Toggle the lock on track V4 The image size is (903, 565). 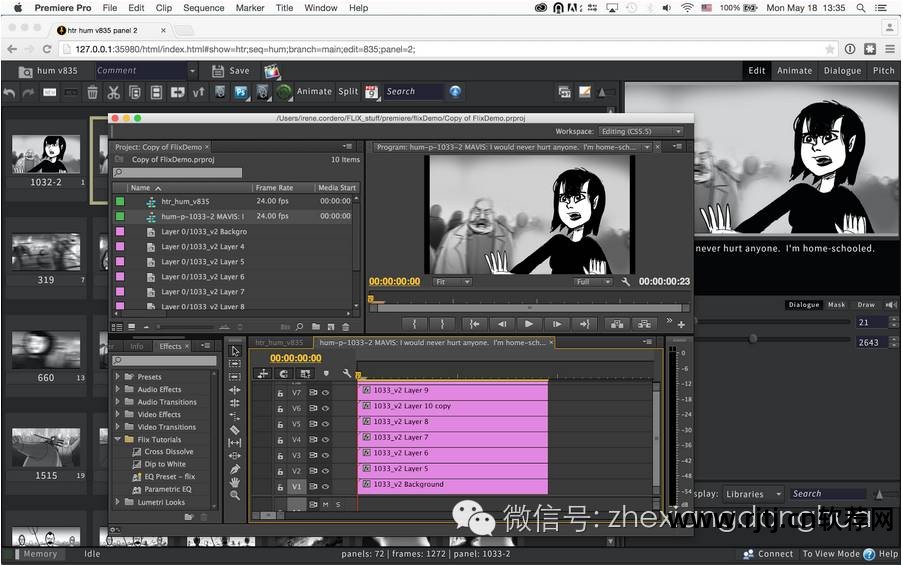tap(280, 440)
